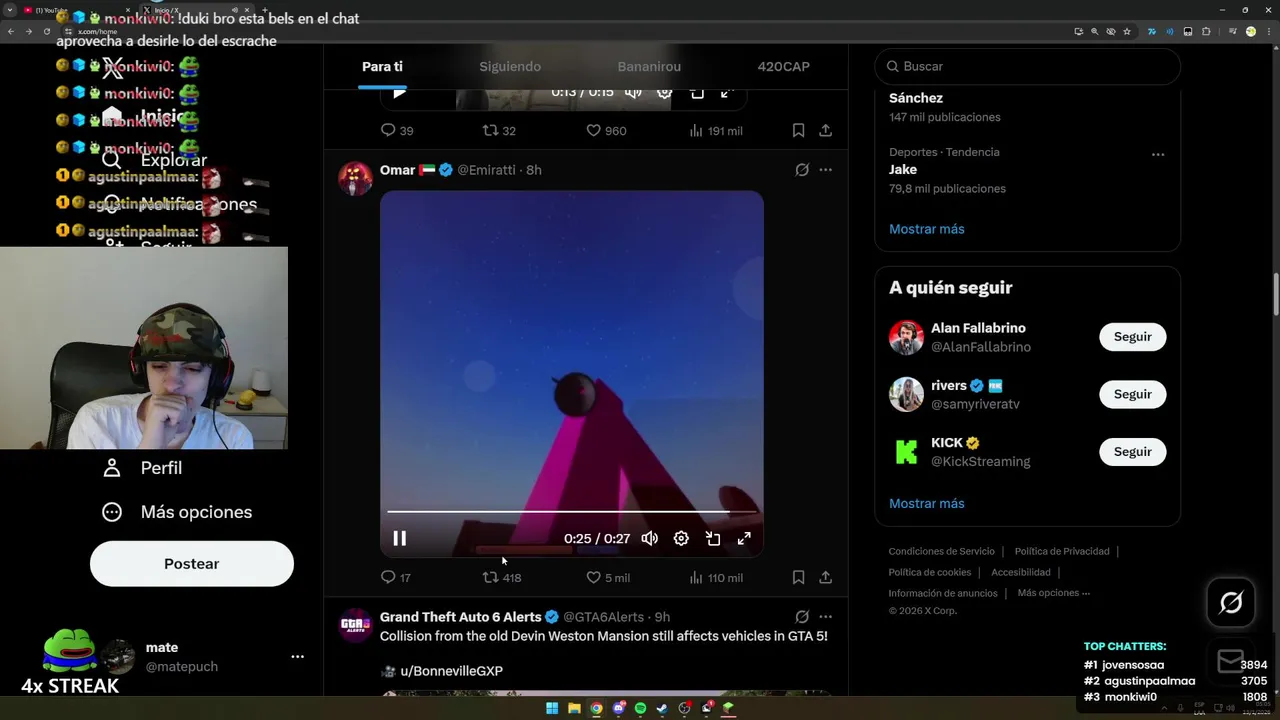Open picture-in-picture on Omar video

tap(713, 539)
